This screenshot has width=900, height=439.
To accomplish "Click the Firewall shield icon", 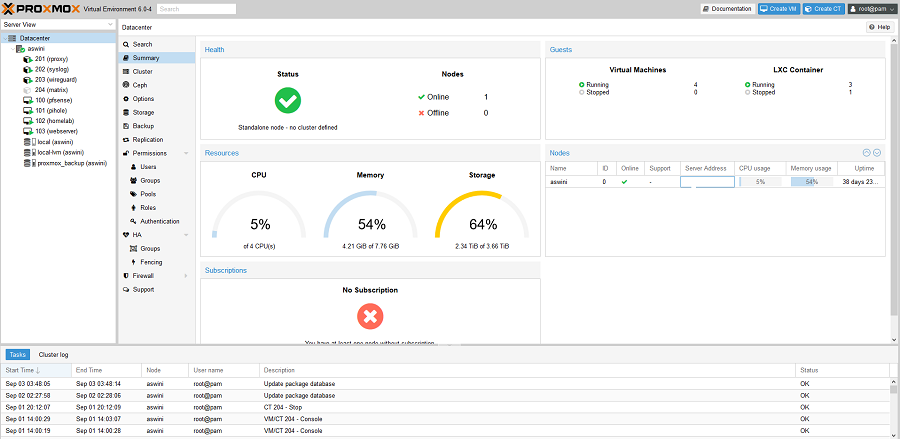I will click(x=126, y=276).
